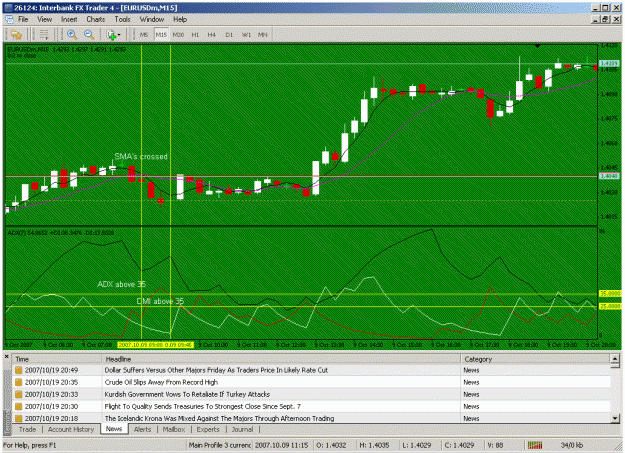Click news icon for 2007/10/19 20:35 row
This screenshot has width=625, height=453.
pyautogui.click(x=18, y=382)
